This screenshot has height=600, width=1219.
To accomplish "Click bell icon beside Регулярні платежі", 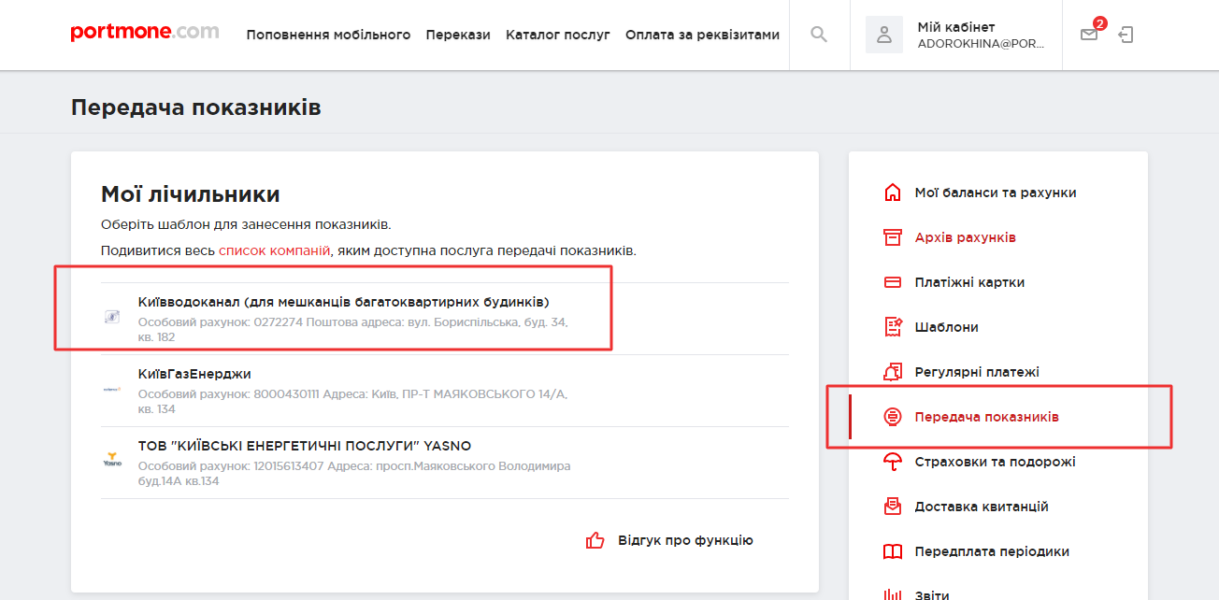I will pos(893,372).
